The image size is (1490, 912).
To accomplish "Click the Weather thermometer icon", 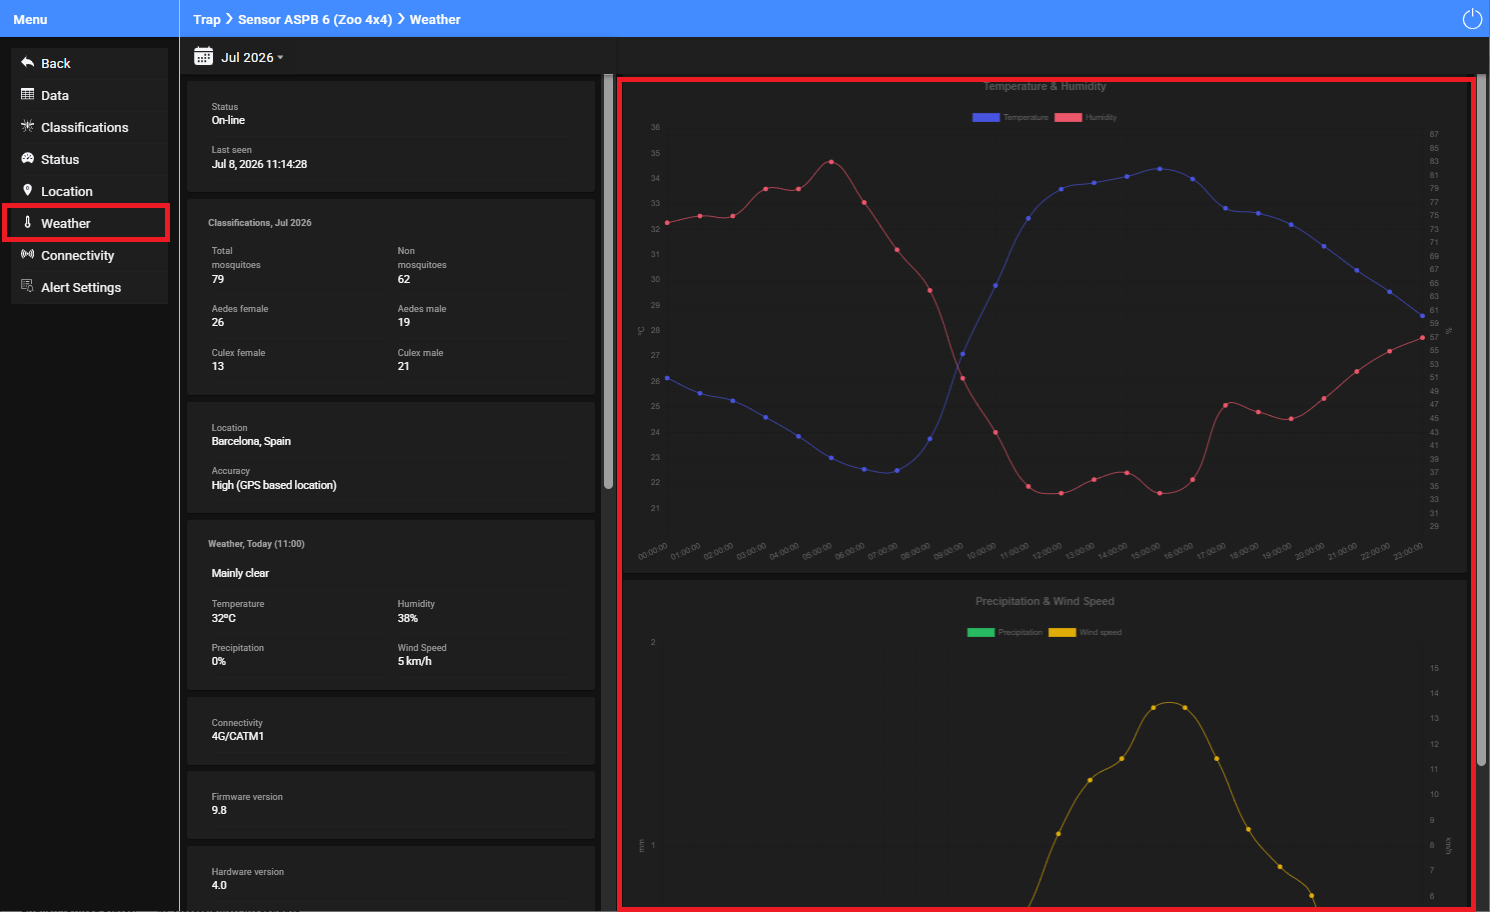I will click(28, 223).
